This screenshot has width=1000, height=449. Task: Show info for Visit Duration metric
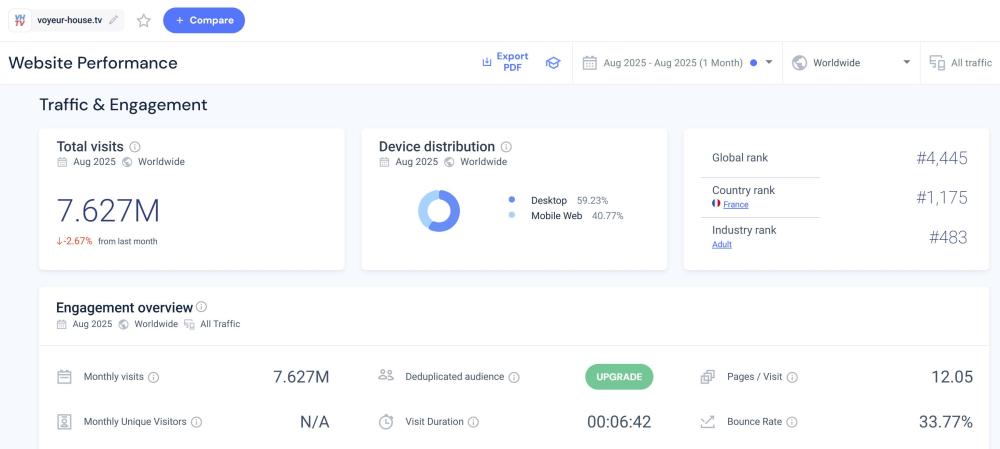tap(473, 422)
